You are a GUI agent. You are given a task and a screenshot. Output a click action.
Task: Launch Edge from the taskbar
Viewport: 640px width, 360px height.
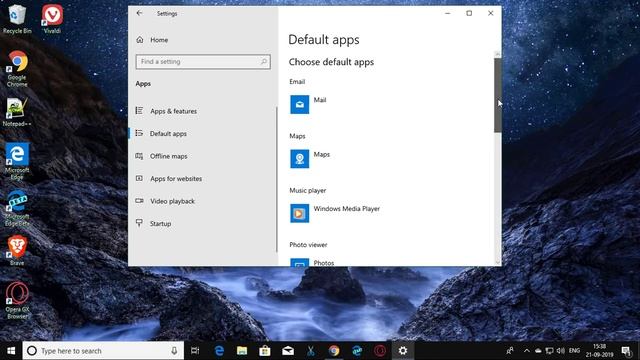pos(219,351)
